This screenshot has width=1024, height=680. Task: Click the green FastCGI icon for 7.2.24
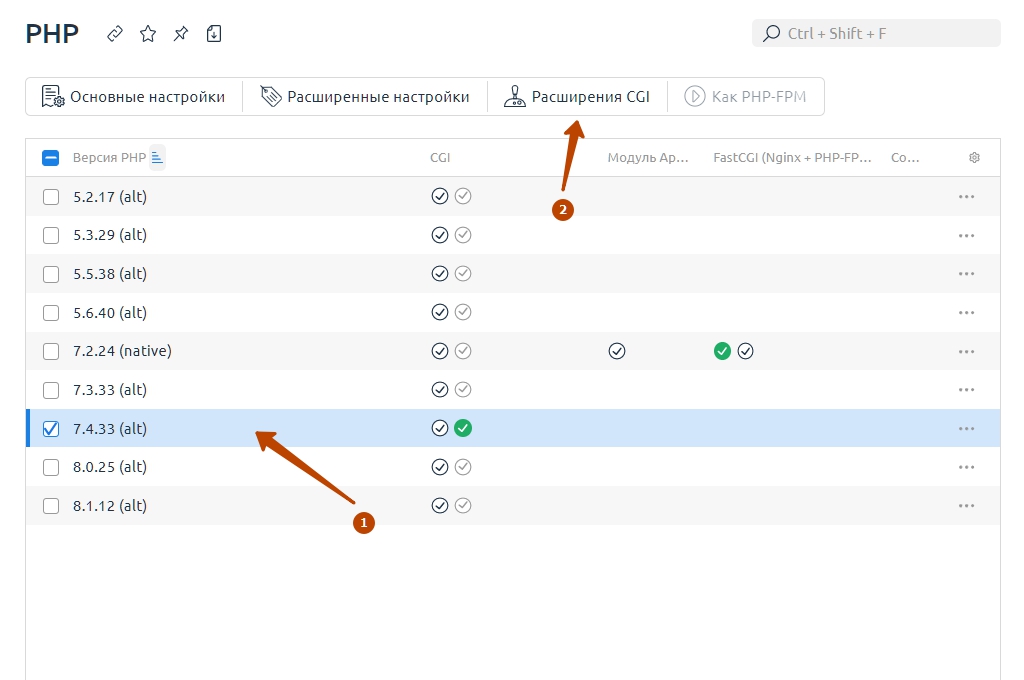[x=722, y=351]
